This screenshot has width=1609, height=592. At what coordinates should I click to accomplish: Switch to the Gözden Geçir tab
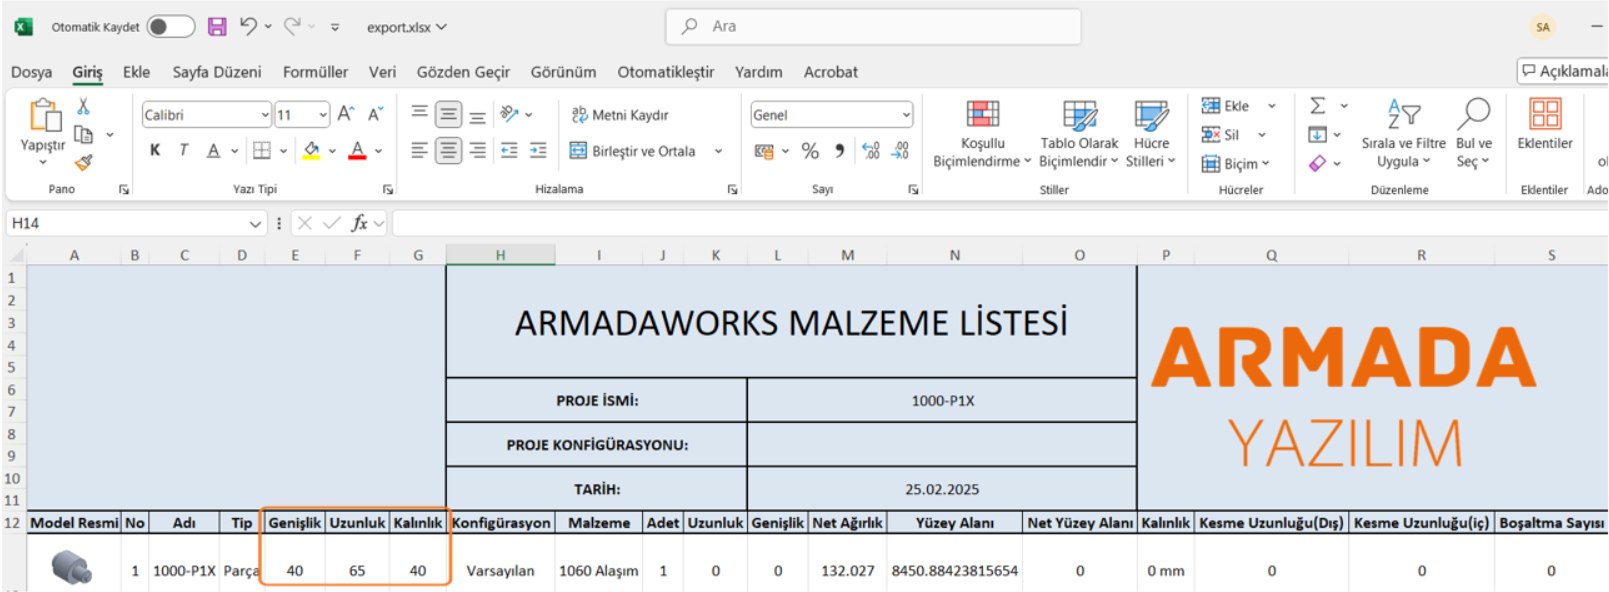(463, 72)
